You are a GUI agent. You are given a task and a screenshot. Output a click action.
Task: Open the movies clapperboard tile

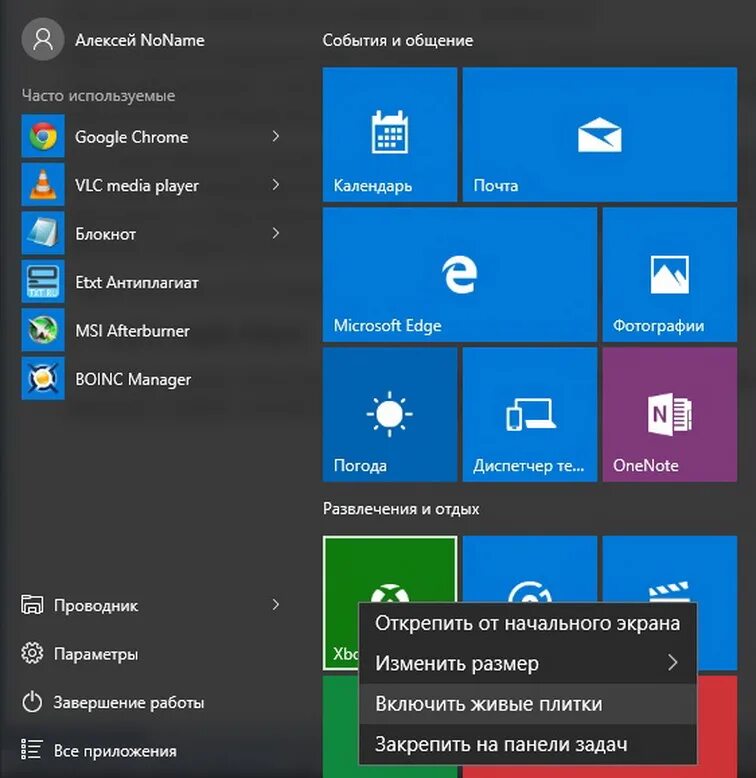[670, 568]
